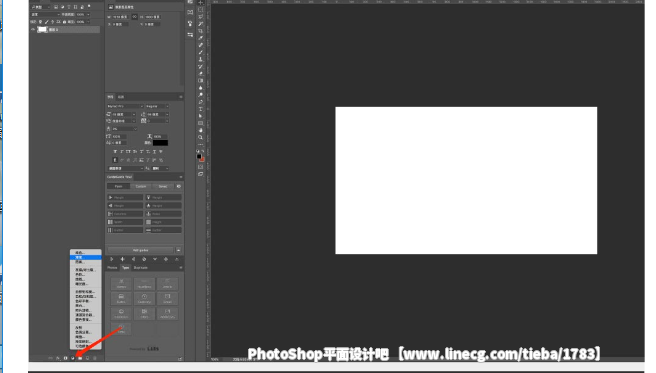The width and height of the screenshot is (656, 373).
Task: Open the three-dot Edit Toolbar button
Action: (x=201, y=145)
